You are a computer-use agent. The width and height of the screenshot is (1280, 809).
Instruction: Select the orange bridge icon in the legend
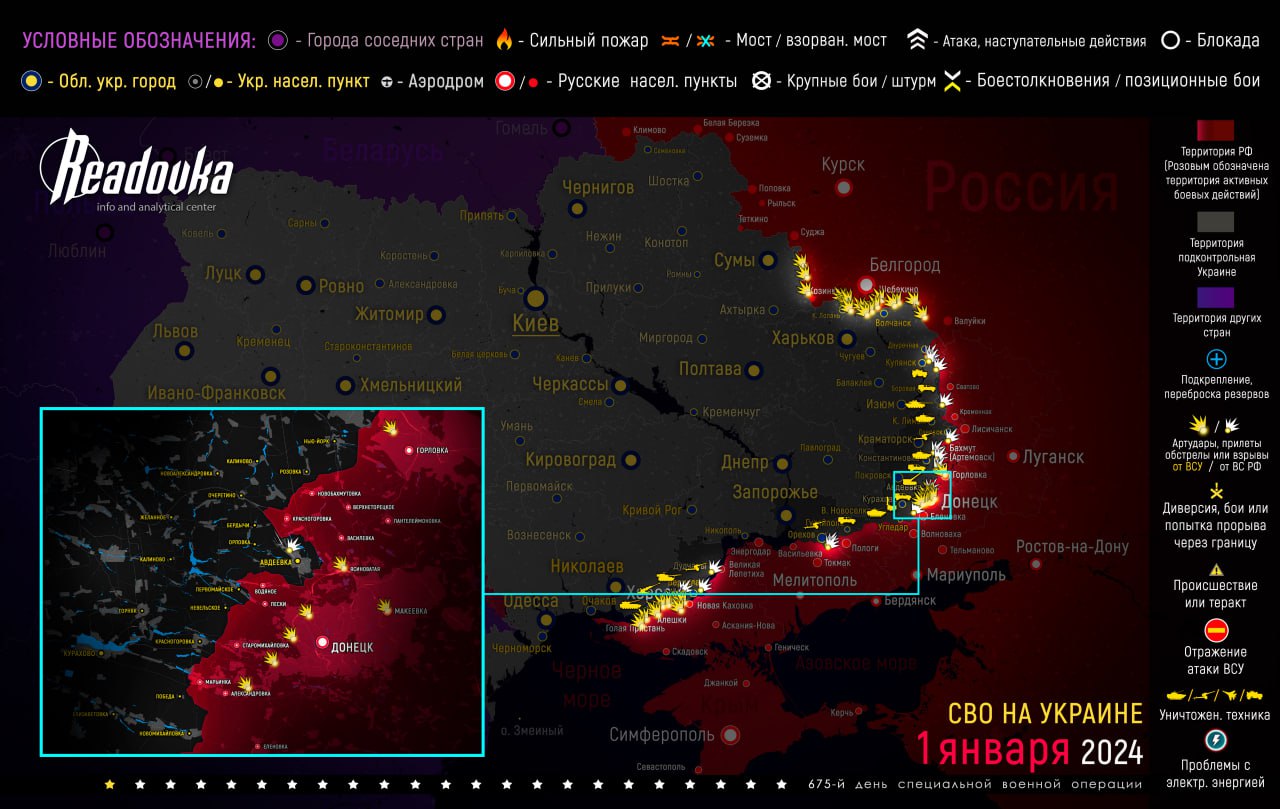[x=670, y=41]
